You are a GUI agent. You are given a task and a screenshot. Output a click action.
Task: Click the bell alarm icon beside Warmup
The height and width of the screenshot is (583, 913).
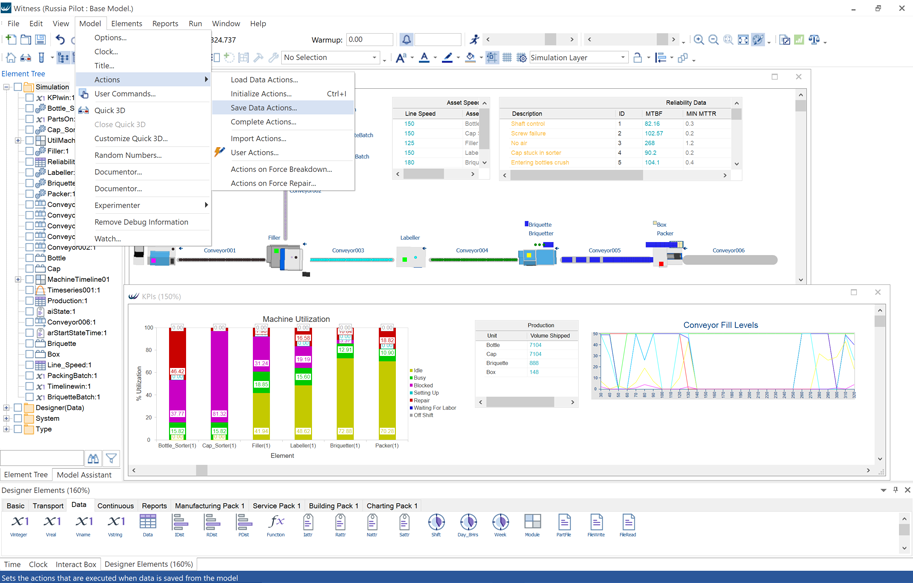[406, 40]
